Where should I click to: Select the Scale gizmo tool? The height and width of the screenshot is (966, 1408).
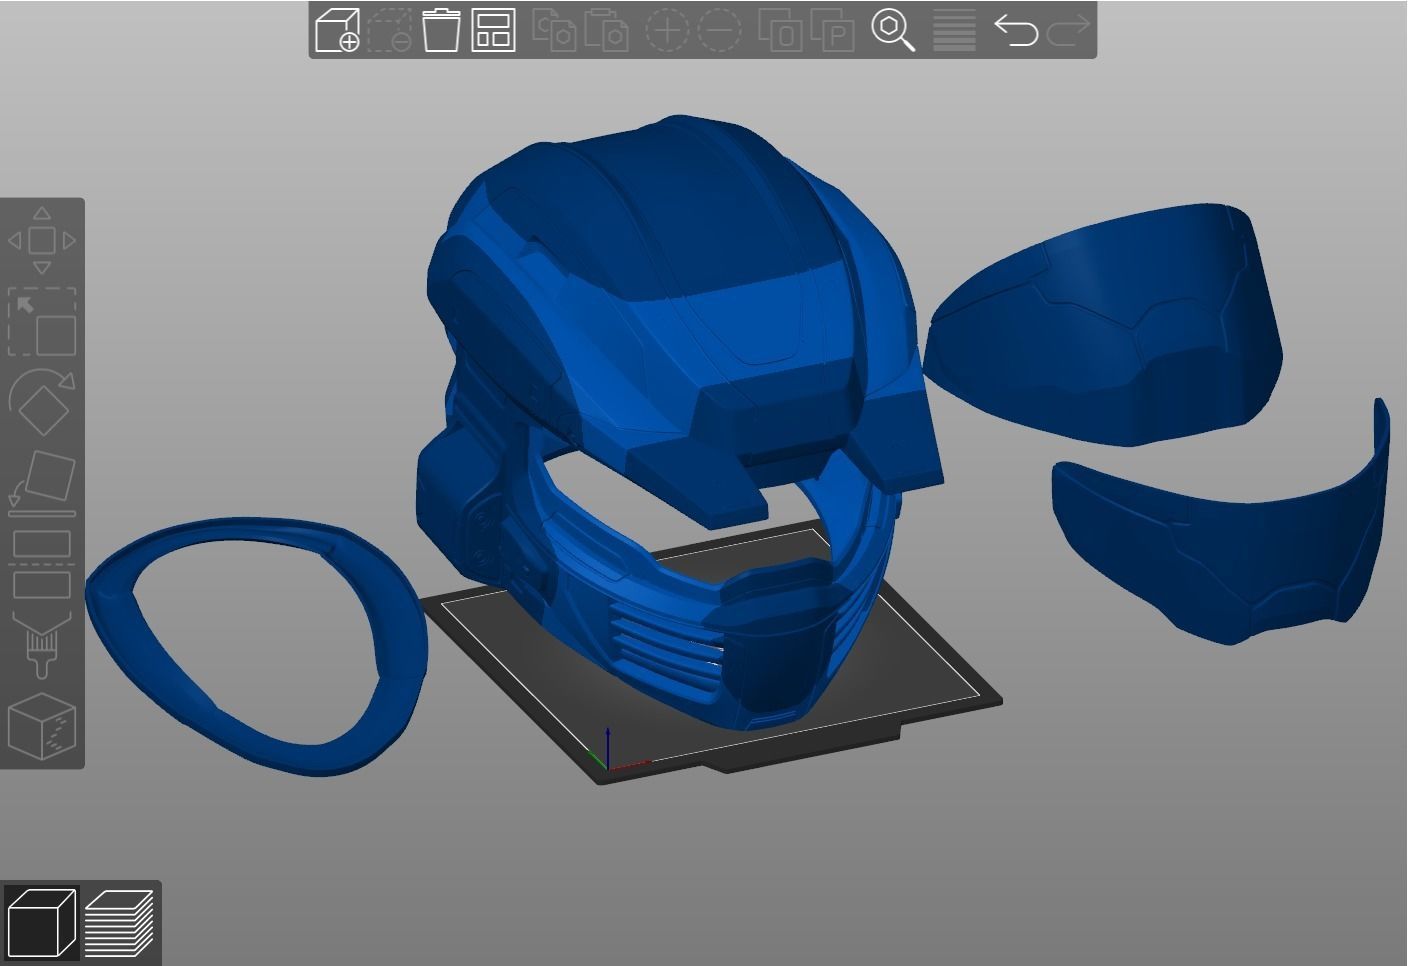pyautogui.click(x=42, y=322)
